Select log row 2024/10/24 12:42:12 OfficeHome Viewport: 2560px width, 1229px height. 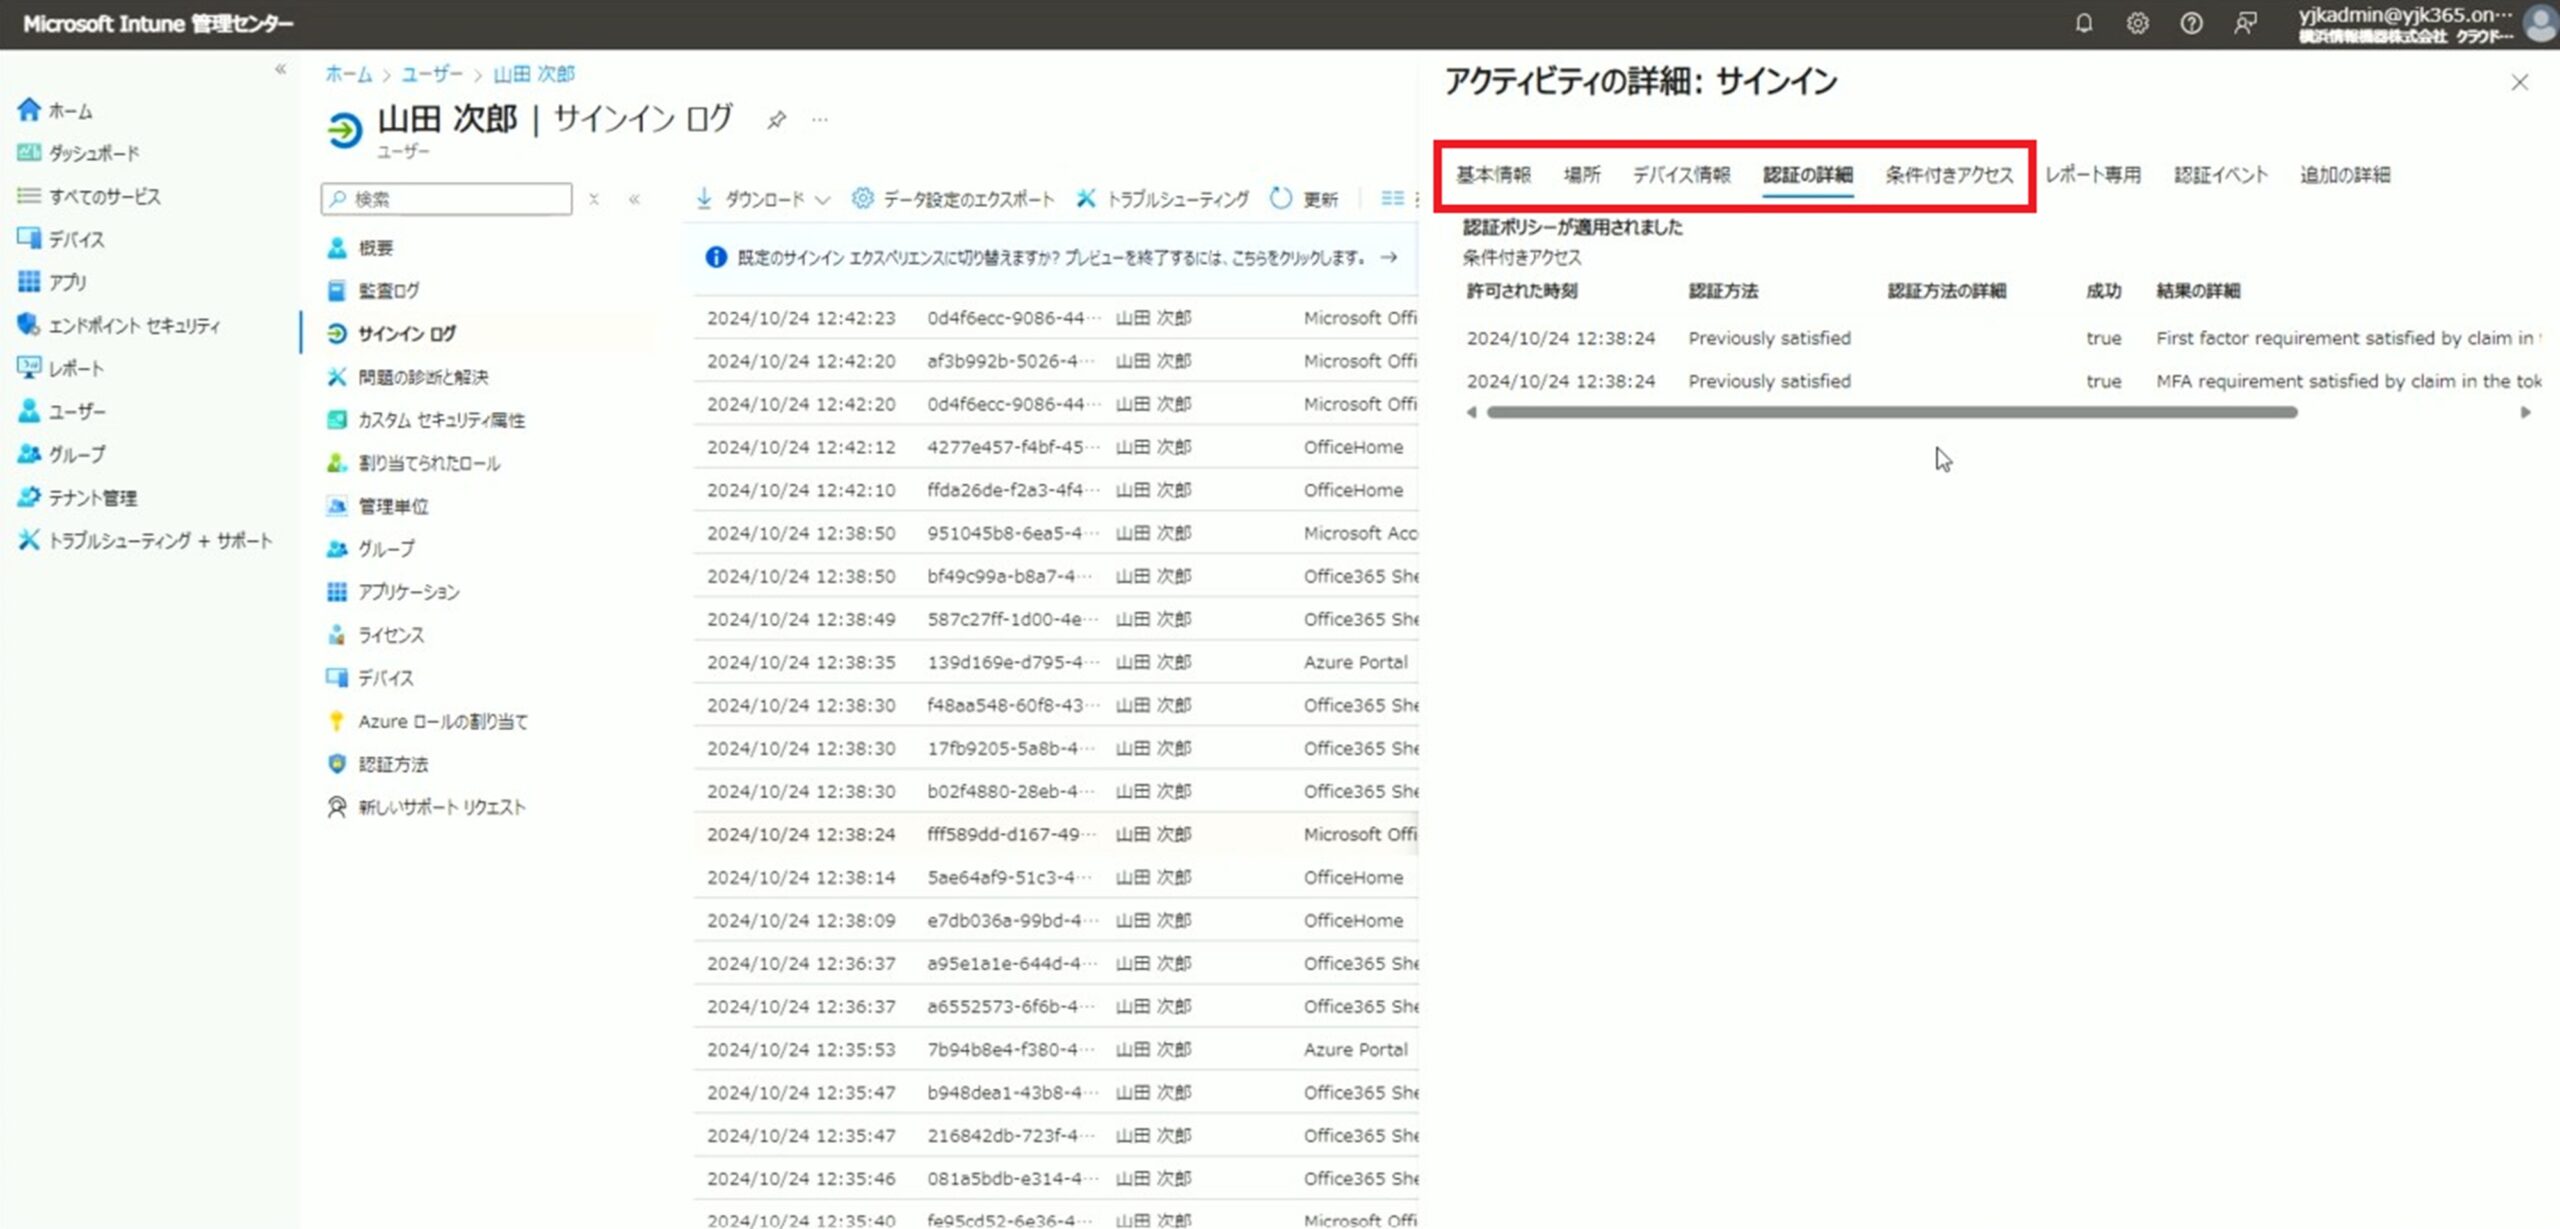1056,447
